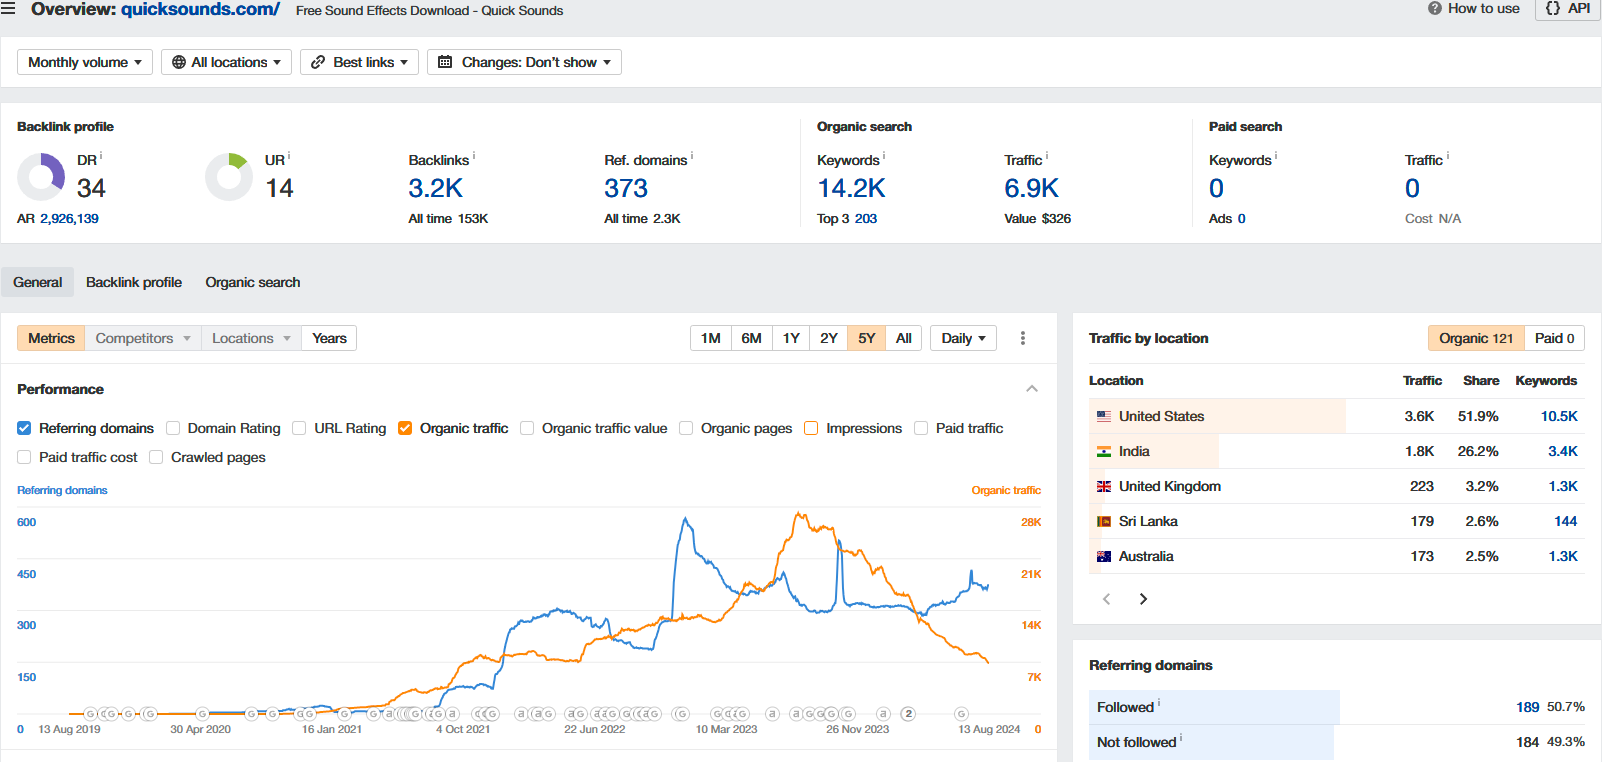Select the Paid 0 traffic tab
The height and width of the screenshot is (762, 1602).
[x=1554, y=338]
